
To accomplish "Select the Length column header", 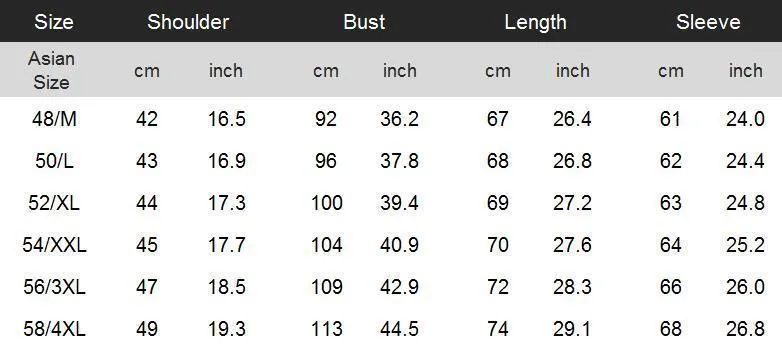I will click(x=536, y=22).
